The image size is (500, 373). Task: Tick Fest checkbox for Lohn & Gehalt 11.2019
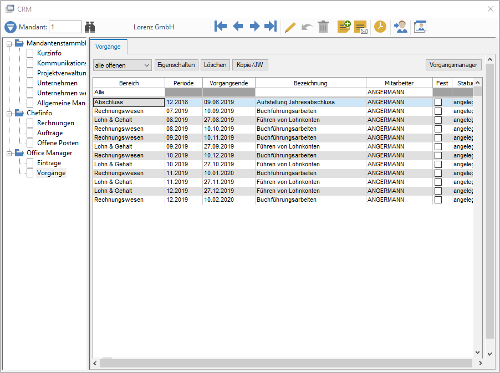pos(438,182)
